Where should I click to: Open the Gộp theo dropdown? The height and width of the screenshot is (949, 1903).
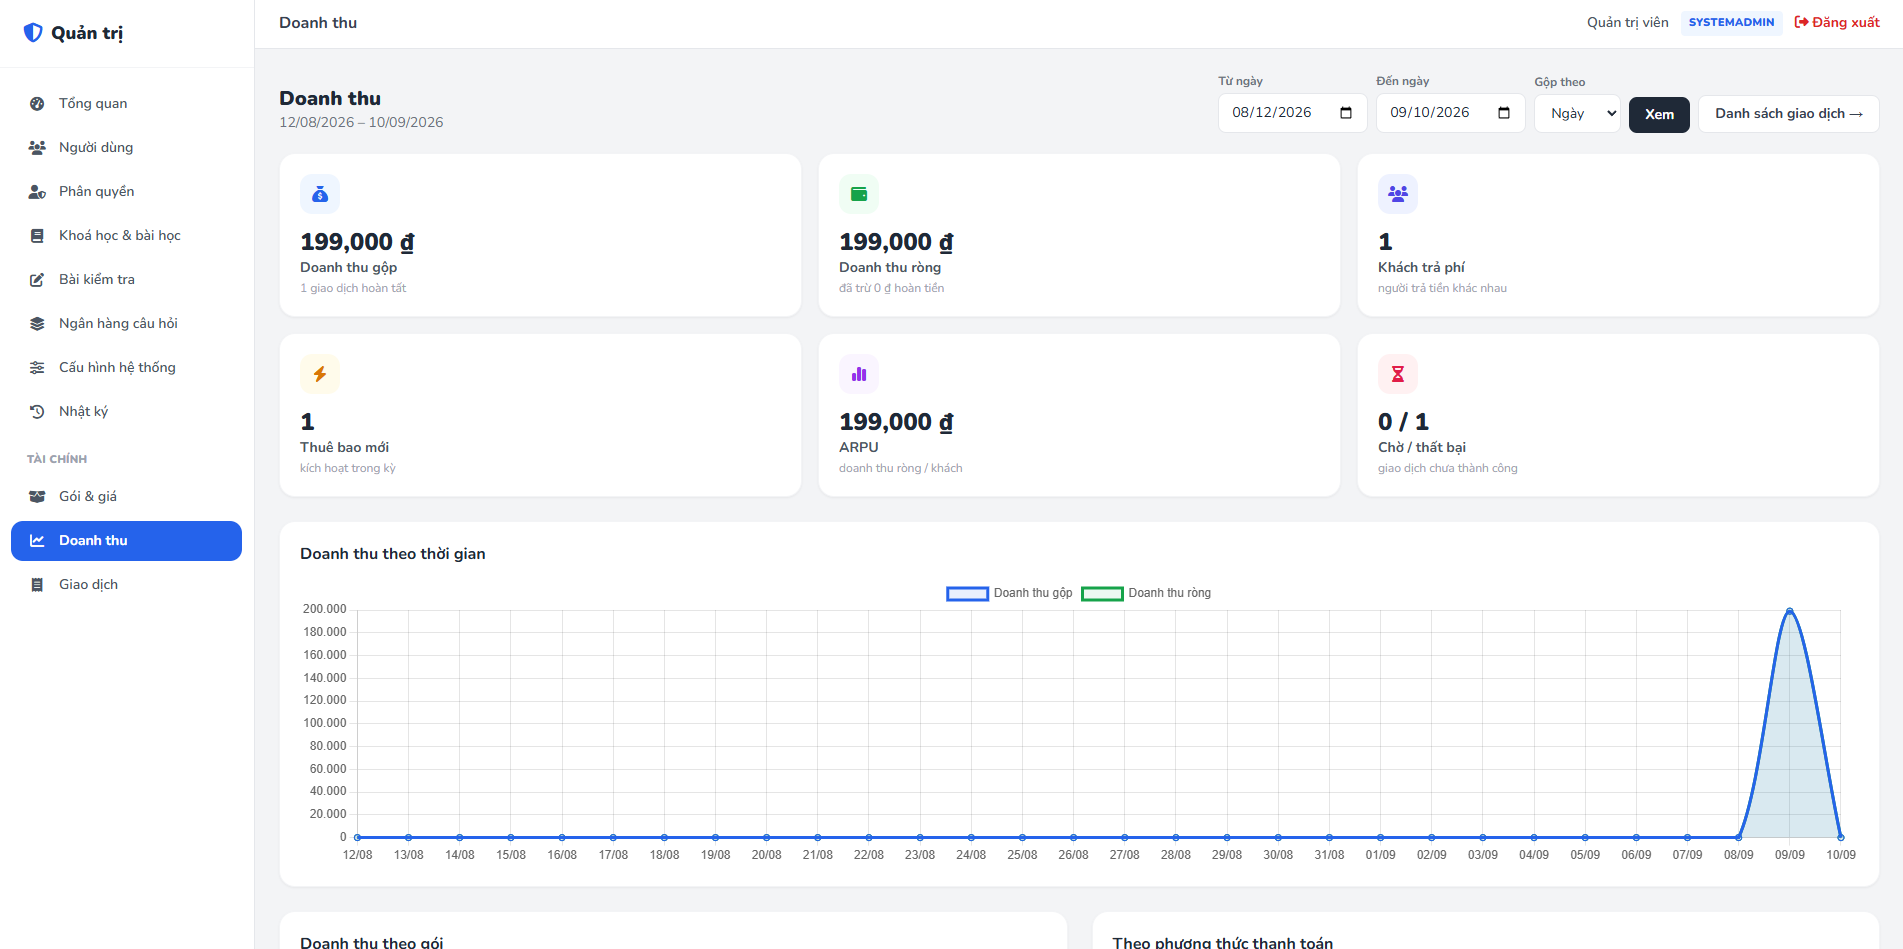pyautogui.click(x=1577, y=114)
